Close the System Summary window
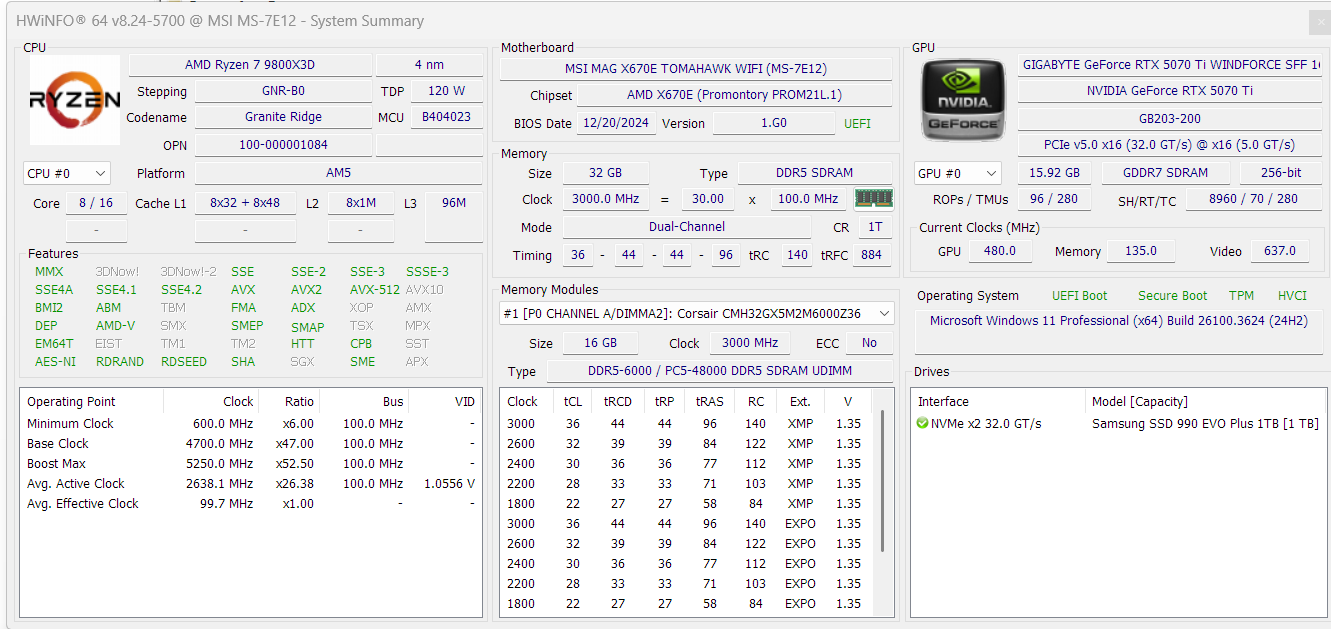This screenshot has height=629, width=1331. [1320, 23]
